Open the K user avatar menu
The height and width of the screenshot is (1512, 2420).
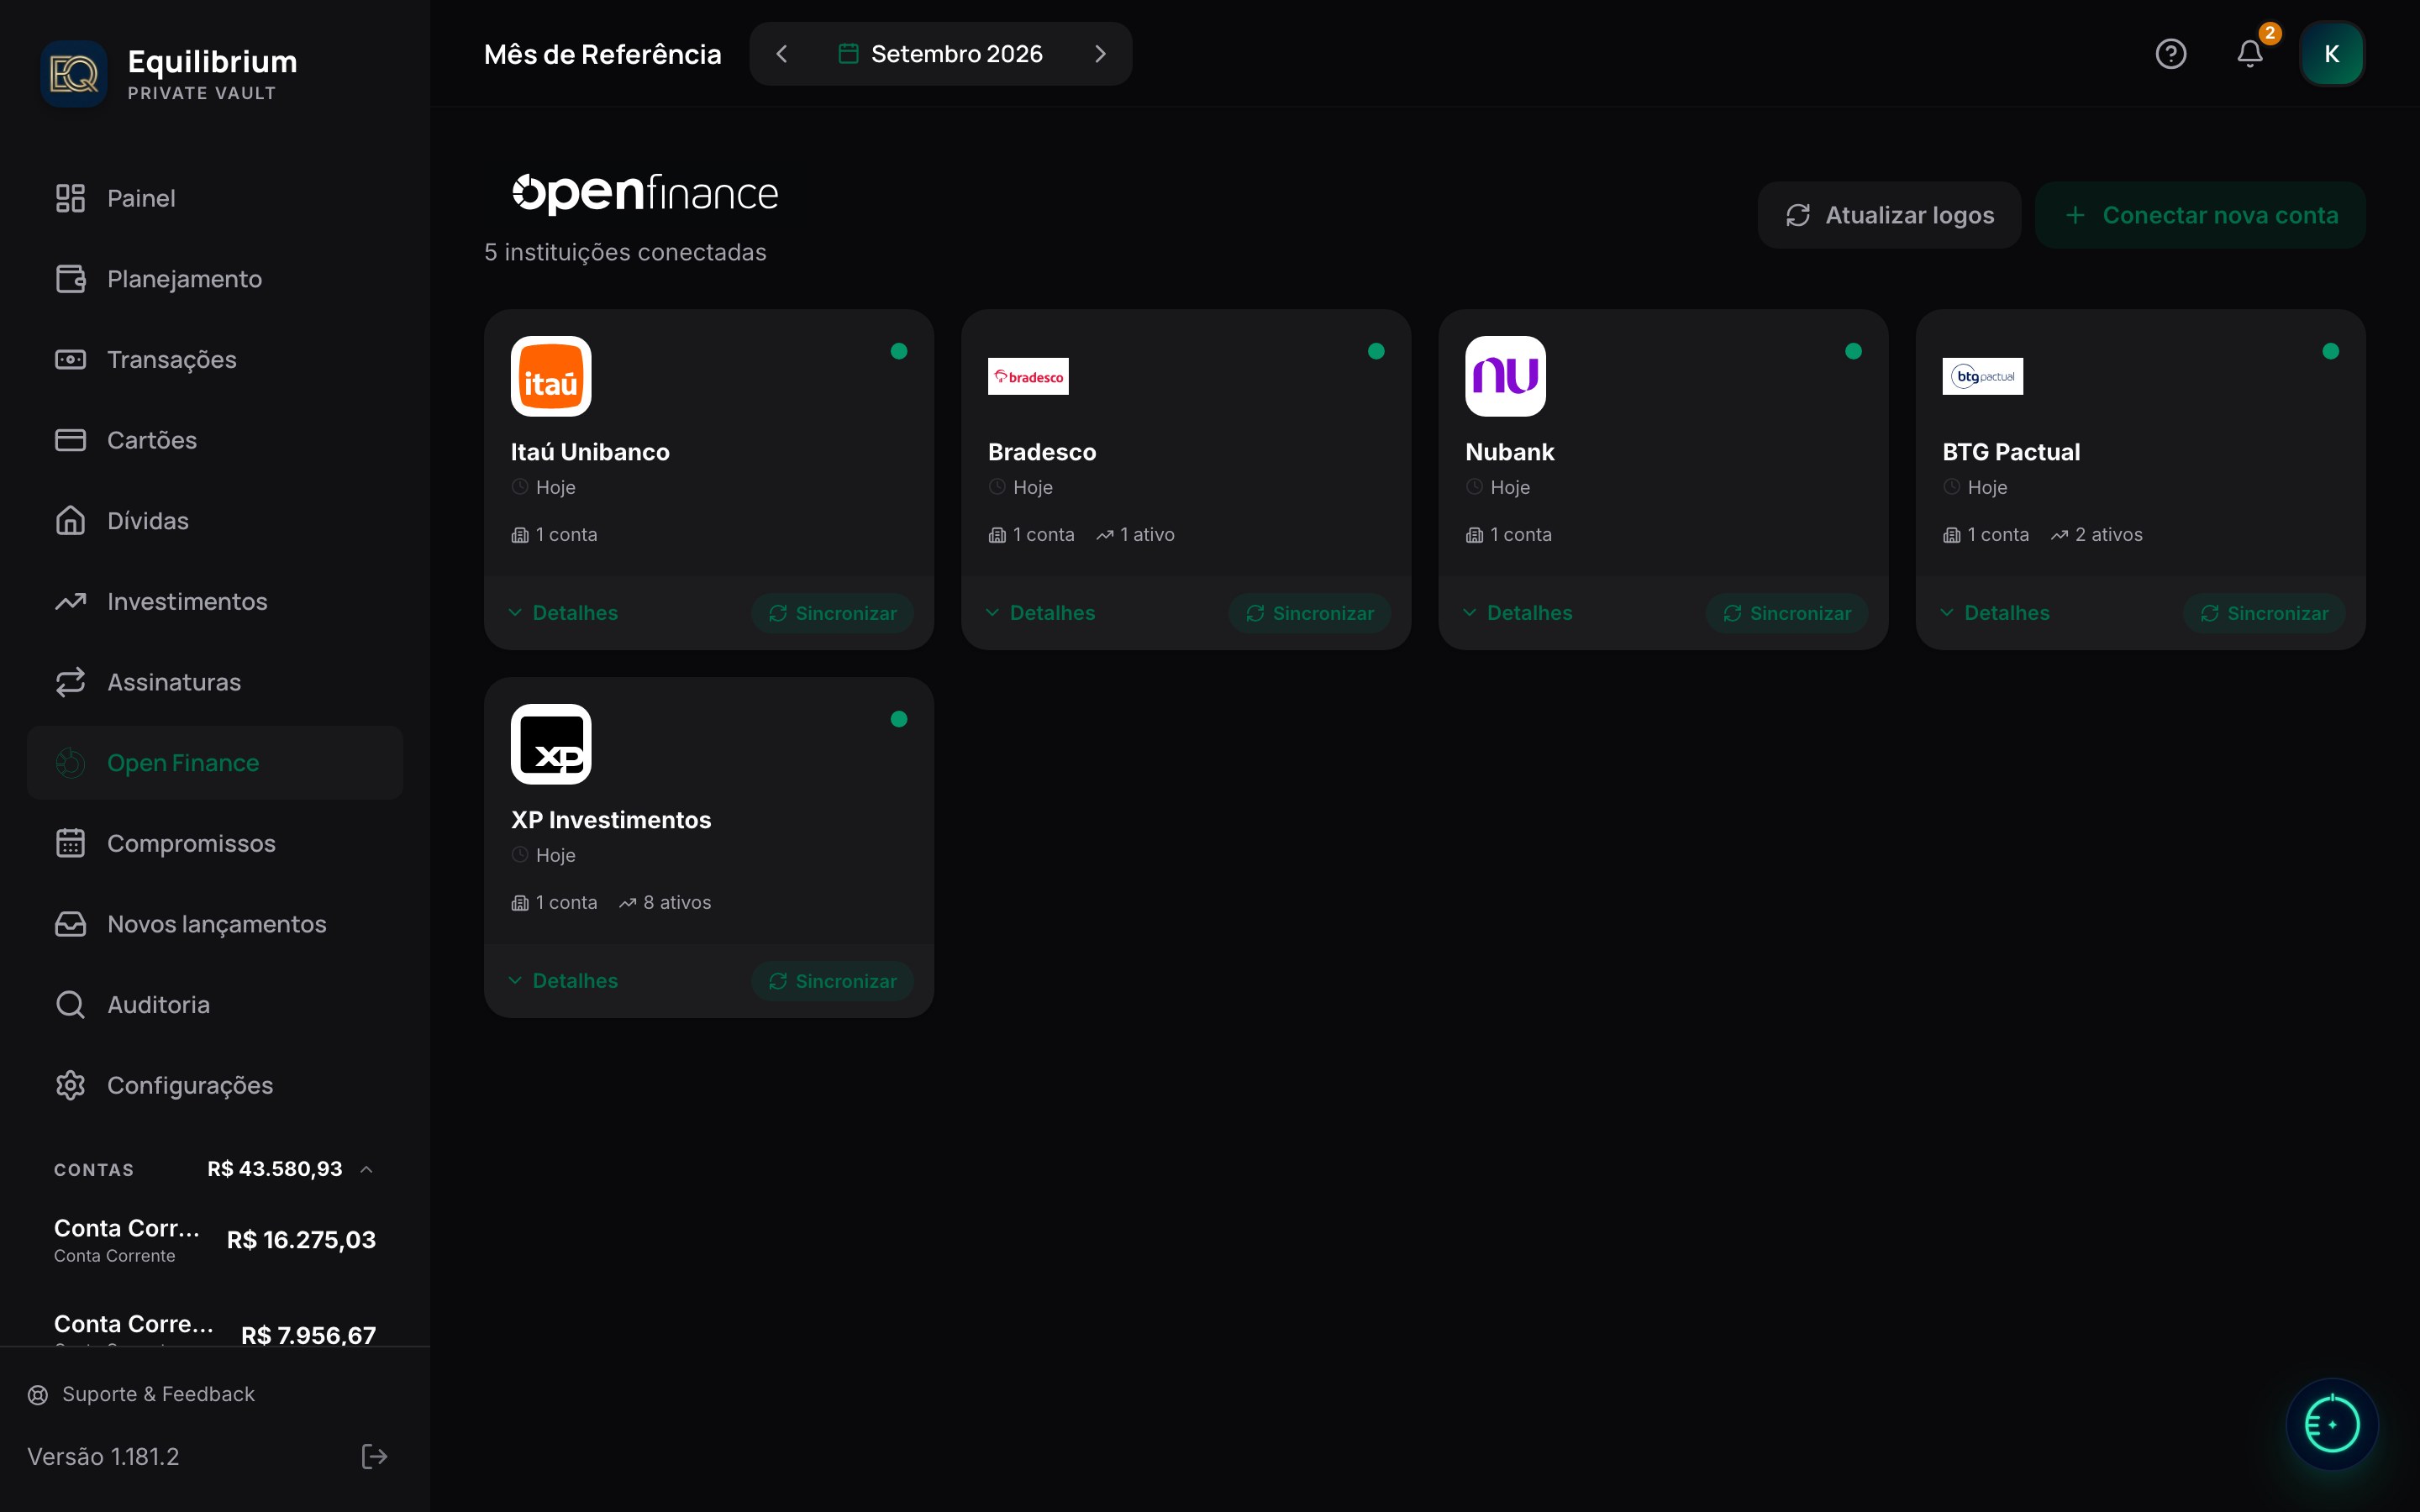(x=2331, y=54)
